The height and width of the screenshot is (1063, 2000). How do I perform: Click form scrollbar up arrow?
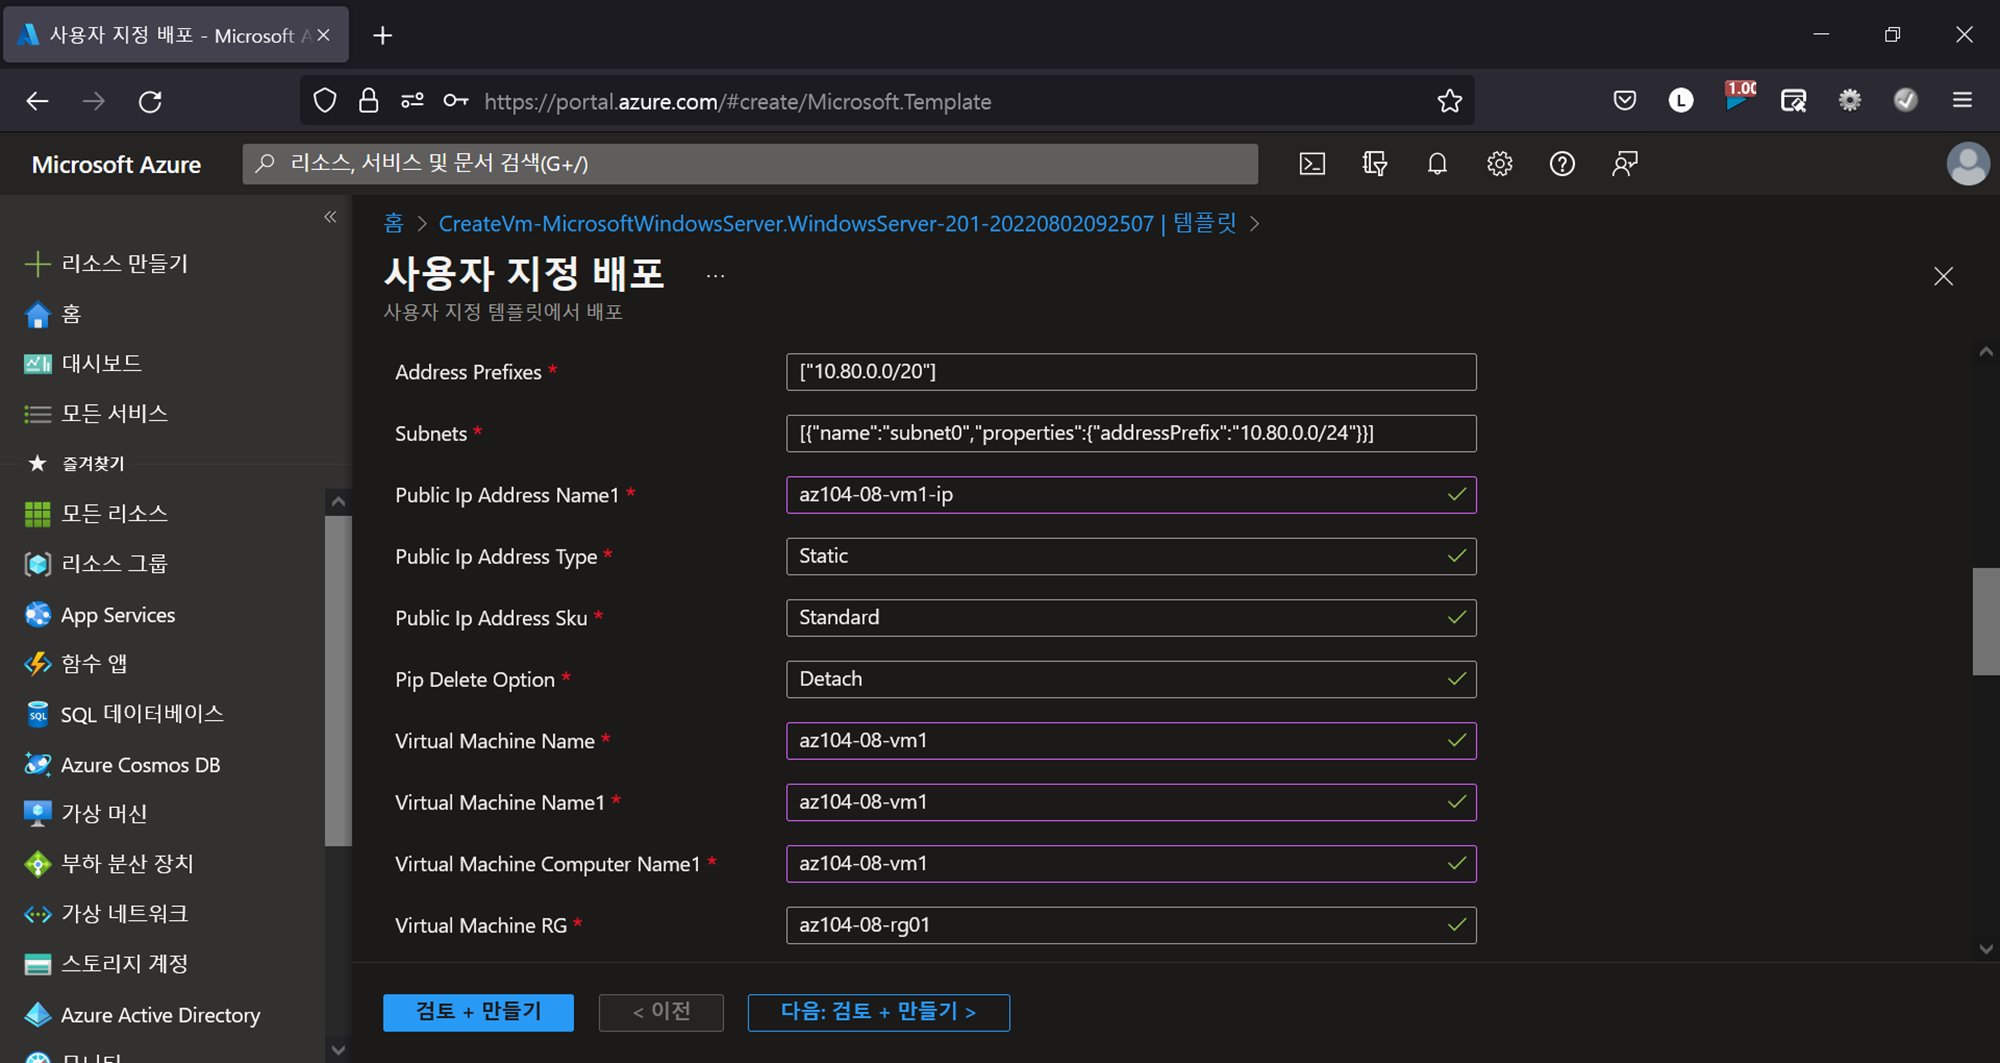point(1986,352)
